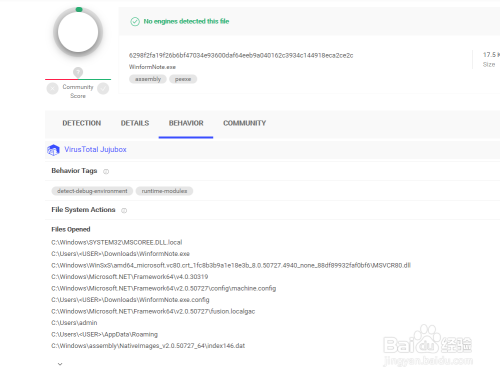Click the Behavior Tags heading

pos(74,171)
